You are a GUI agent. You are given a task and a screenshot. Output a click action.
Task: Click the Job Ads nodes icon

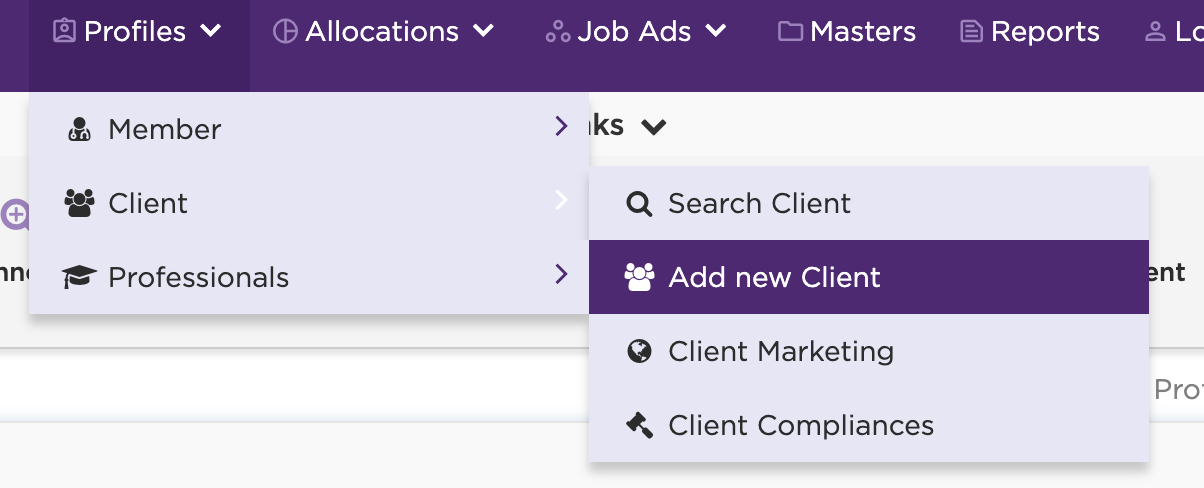point(558,33)
